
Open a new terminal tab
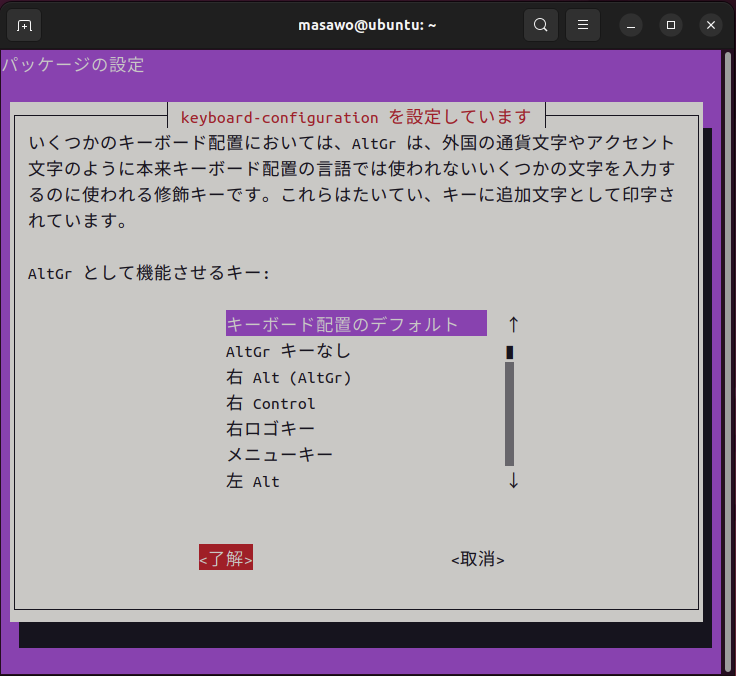coord(24,25)
